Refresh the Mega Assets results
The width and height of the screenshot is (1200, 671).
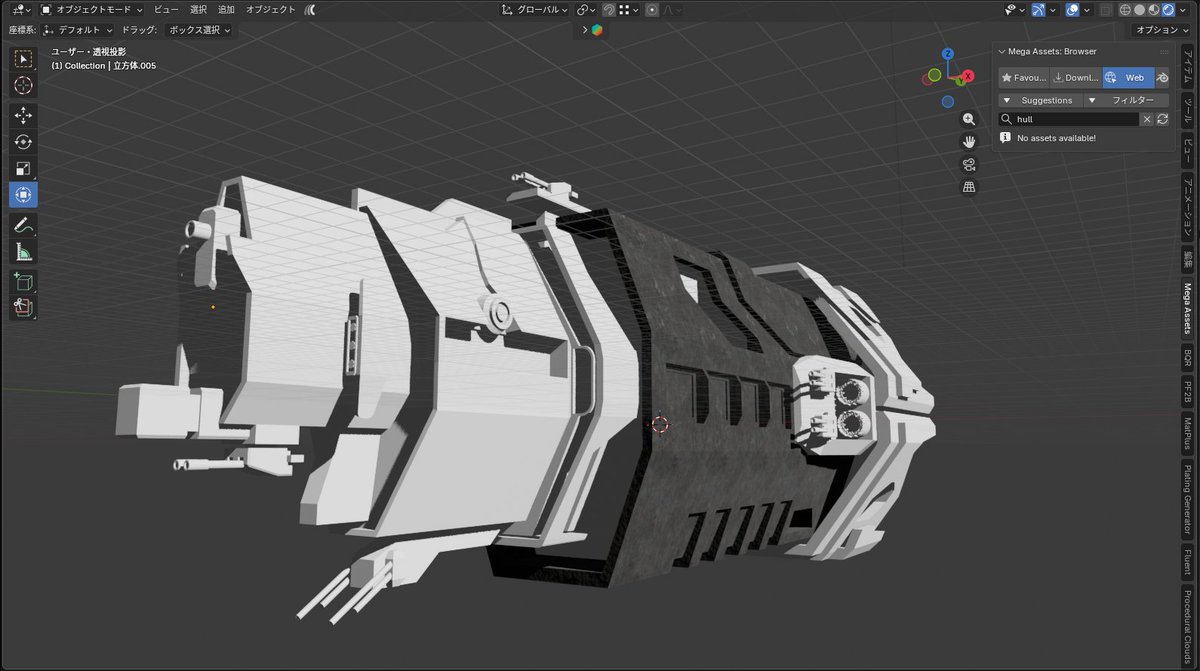click(1162, 119)
